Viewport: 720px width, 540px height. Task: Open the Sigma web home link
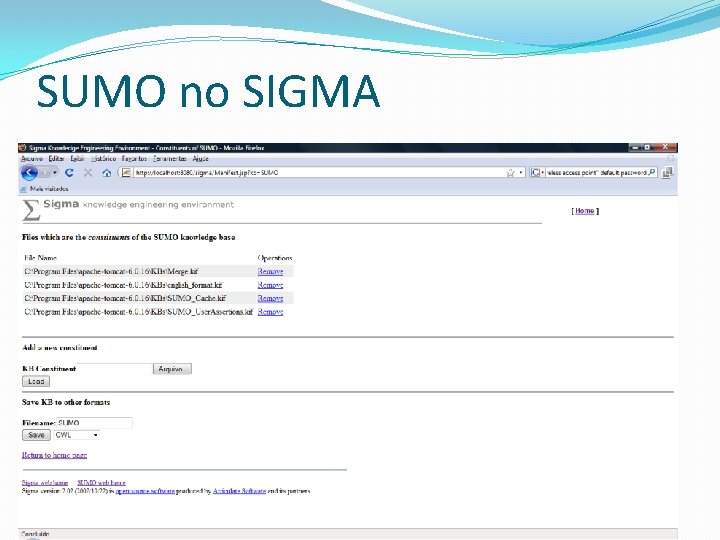45,483
